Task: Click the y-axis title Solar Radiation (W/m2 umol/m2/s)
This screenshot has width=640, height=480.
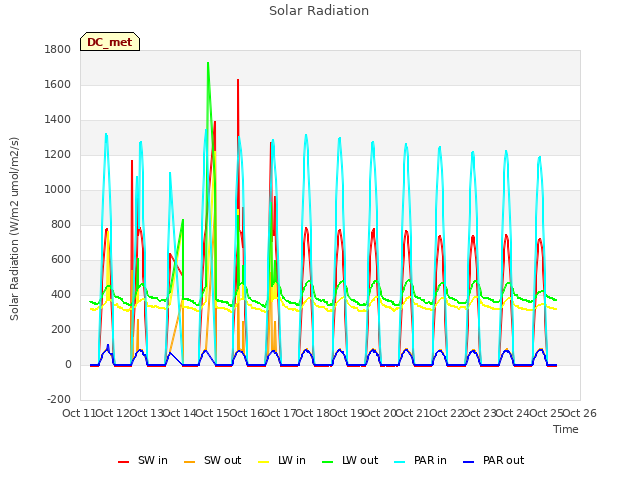Action: click(x=14, y=229)
